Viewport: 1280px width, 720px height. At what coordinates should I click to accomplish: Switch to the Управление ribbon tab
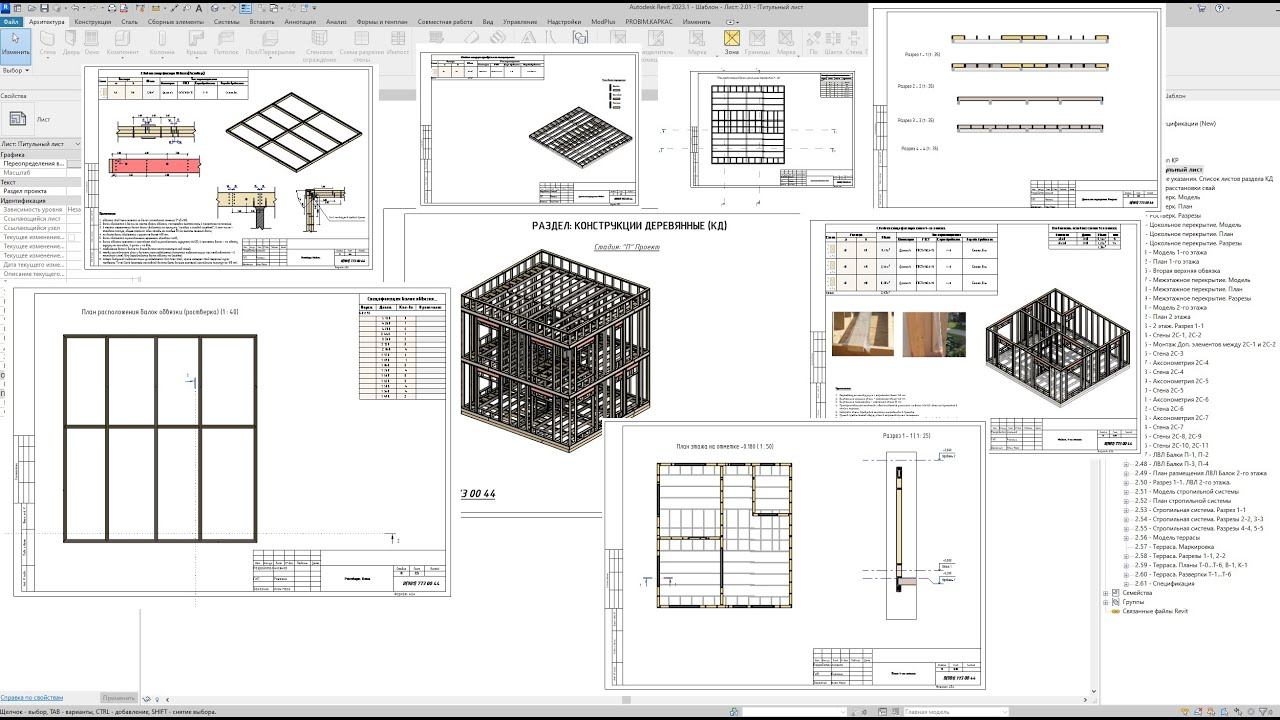click(x=520, y=21)
